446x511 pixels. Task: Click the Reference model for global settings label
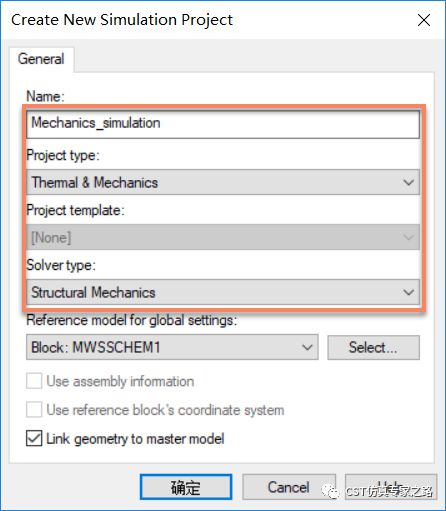(x=132, y=320)
